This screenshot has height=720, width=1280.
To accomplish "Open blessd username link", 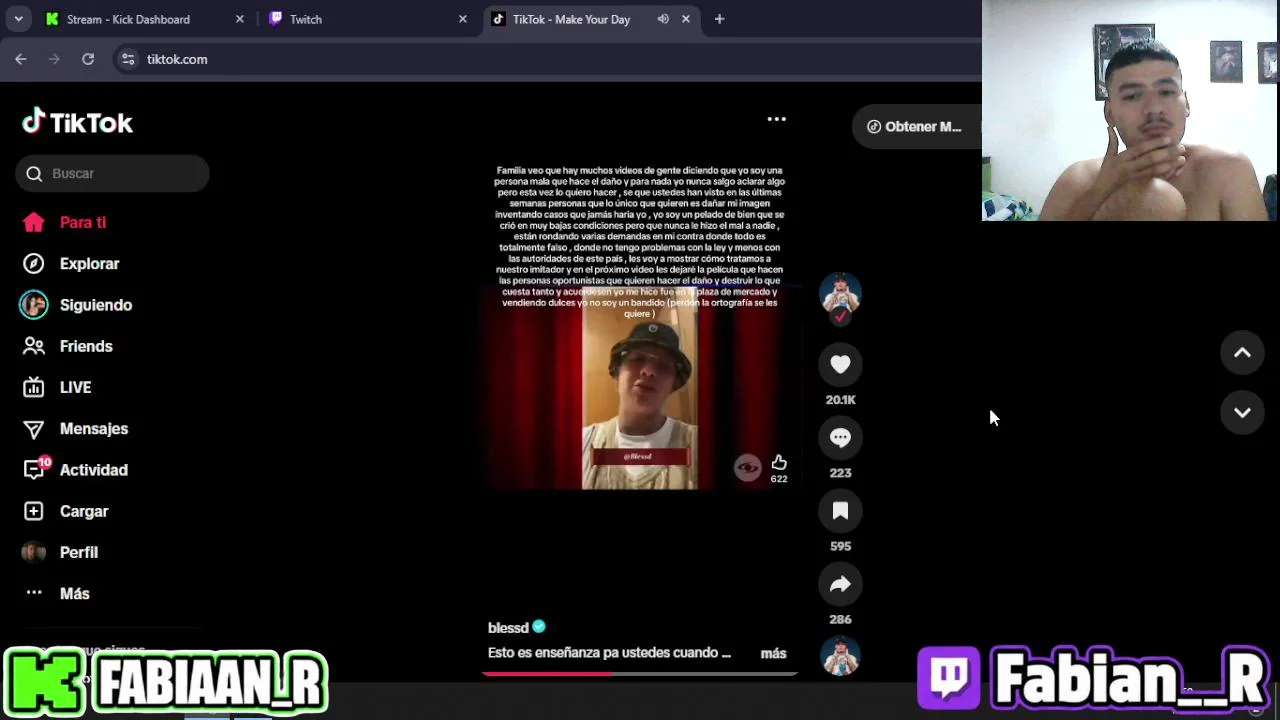I will click(x=508, y=628).
